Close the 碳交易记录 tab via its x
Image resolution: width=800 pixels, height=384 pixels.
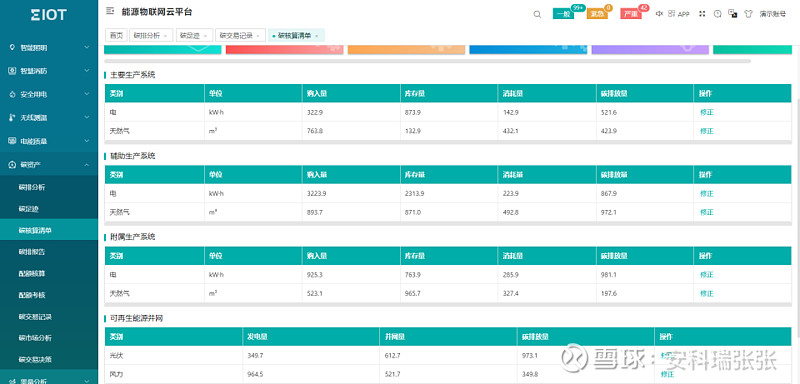click(x=258, y=36)
